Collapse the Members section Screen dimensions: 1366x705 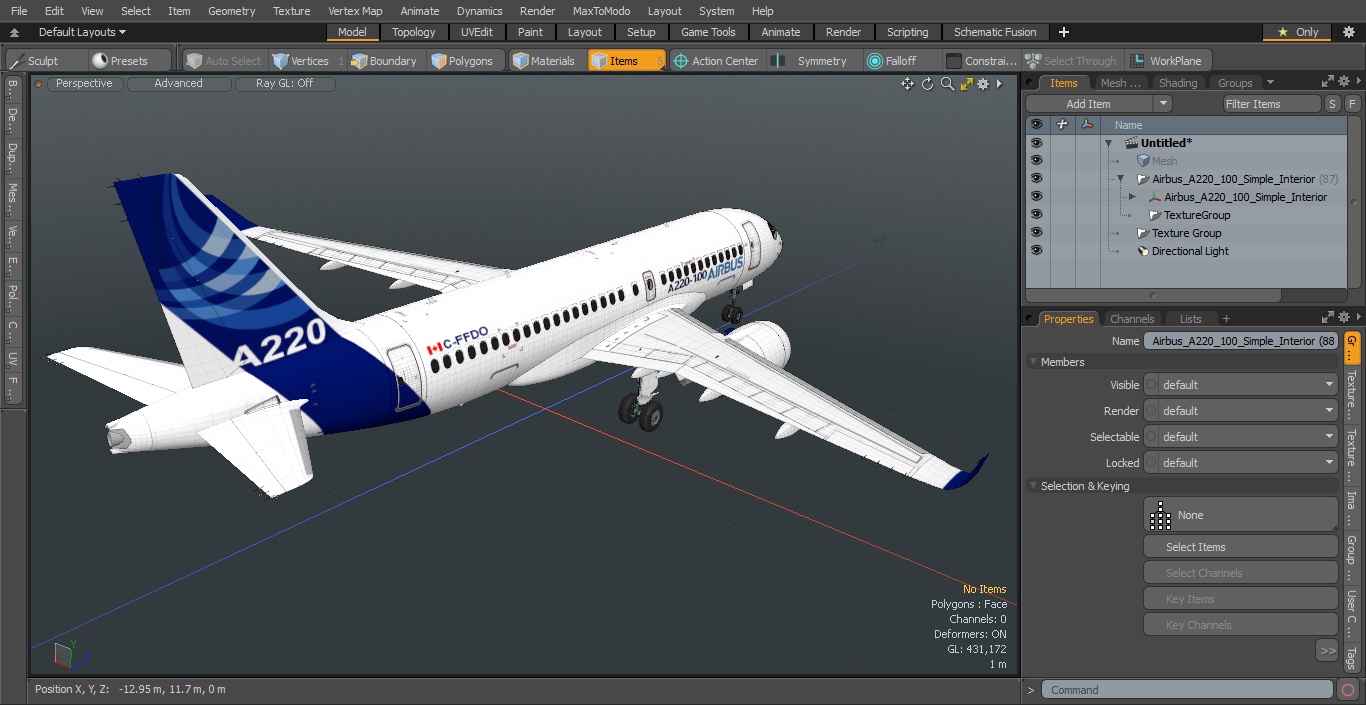(1033, 362)
